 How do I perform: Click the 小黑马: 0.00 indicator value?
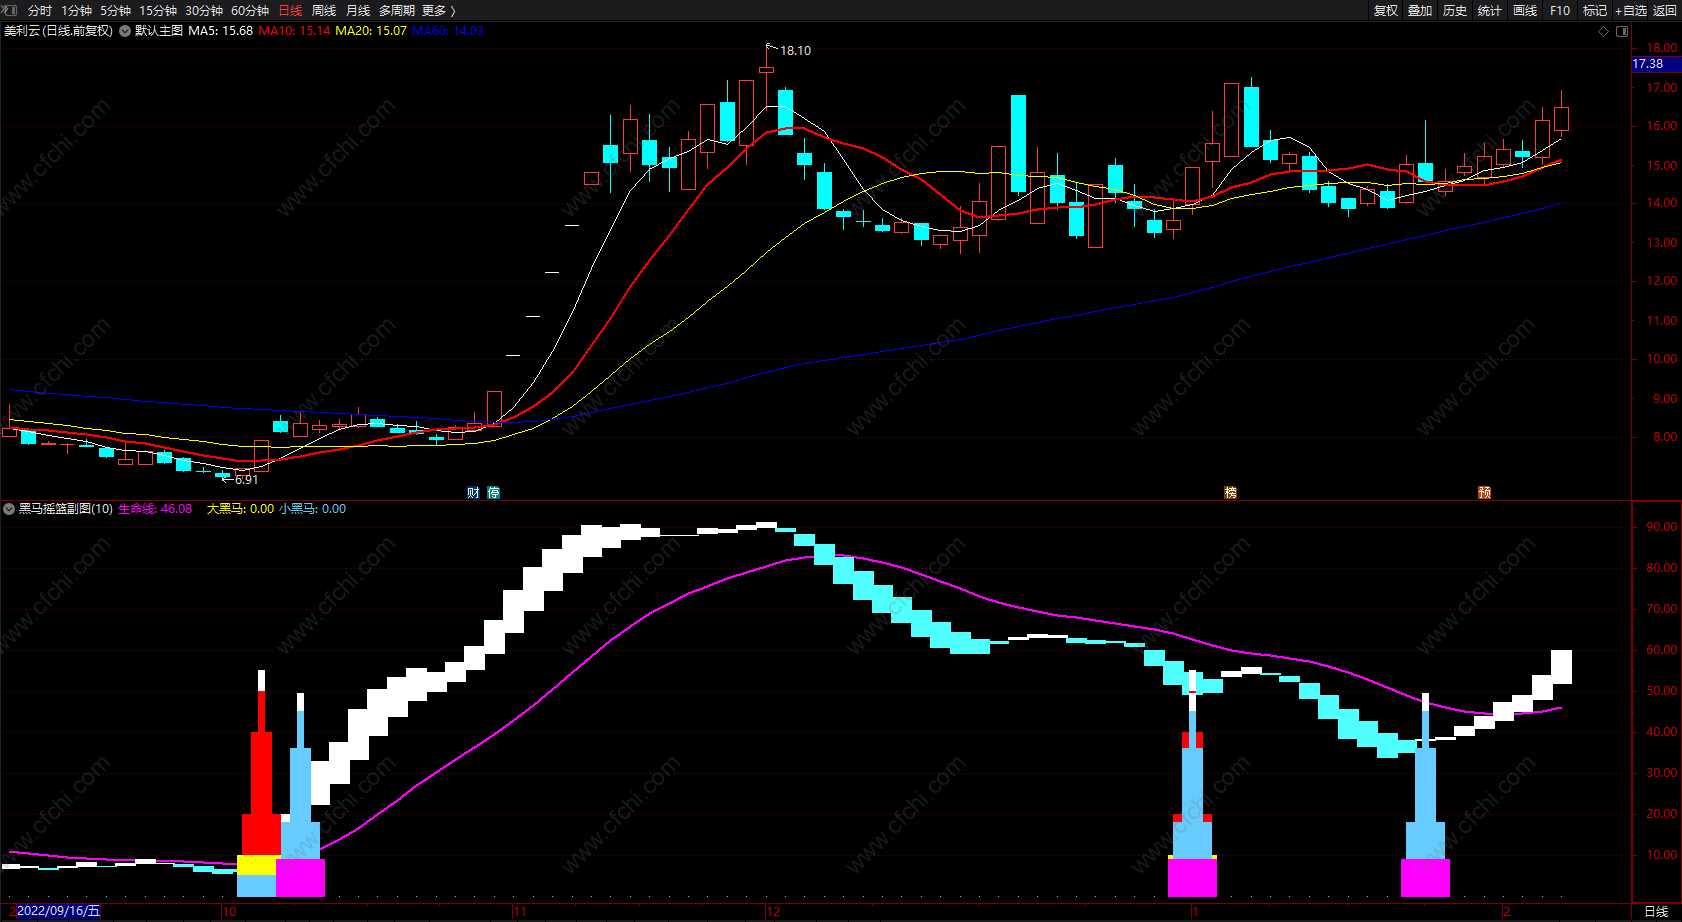click(x=313, y=509)
